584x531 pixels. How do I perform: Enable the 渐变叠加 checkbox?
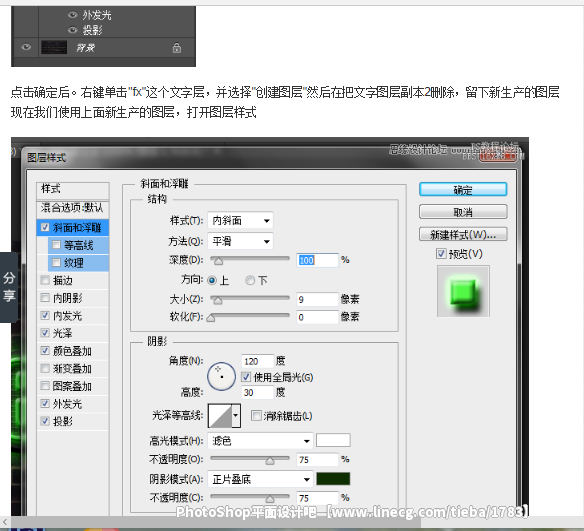[45, 368]
